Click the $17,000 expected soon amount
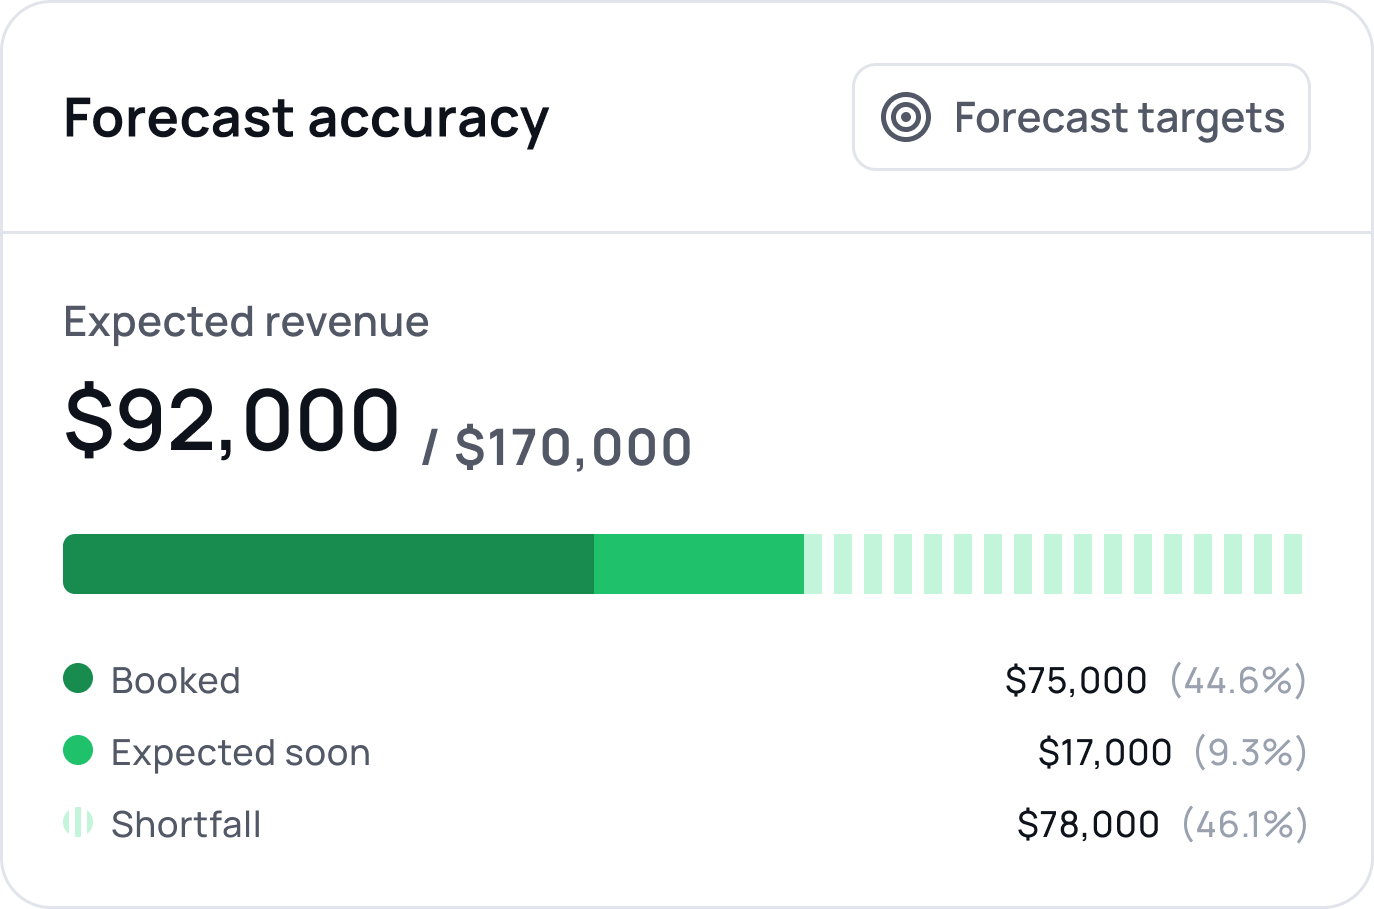 tap(1105, 753)
